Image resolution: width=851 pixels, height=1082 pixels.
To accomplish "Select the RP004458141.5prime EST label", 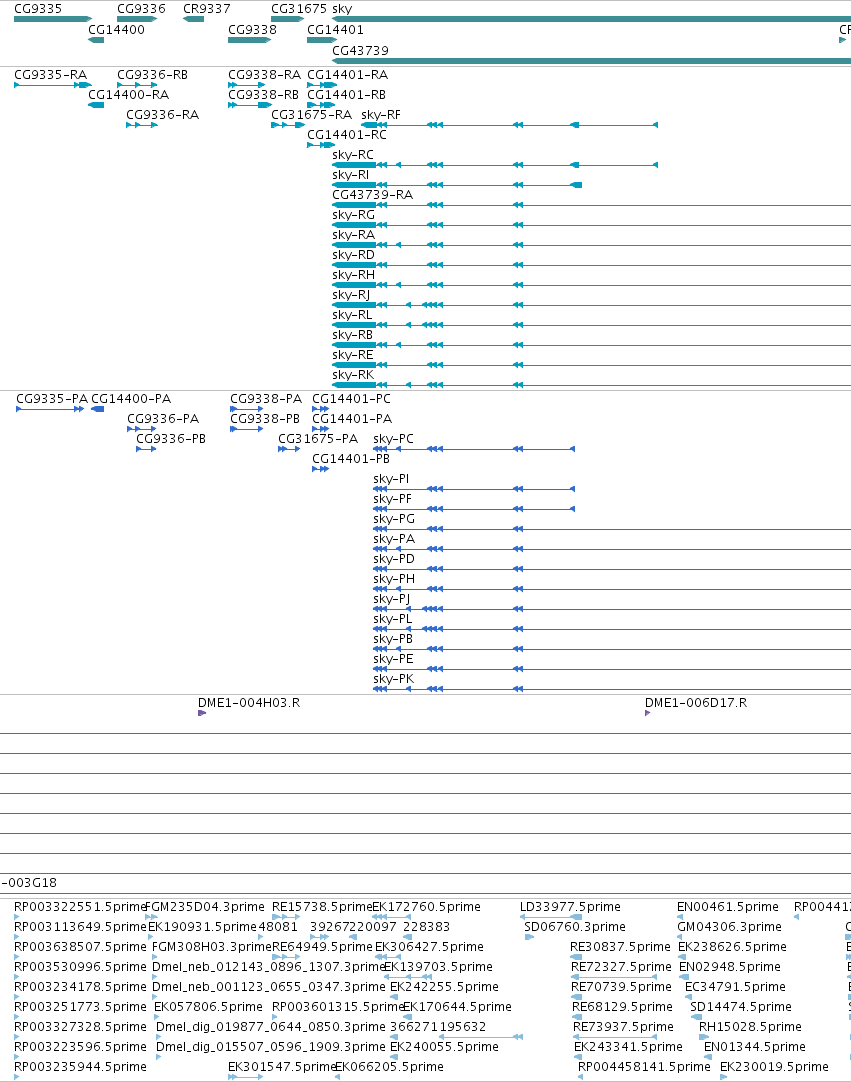I will click(x=645, y=1067).
